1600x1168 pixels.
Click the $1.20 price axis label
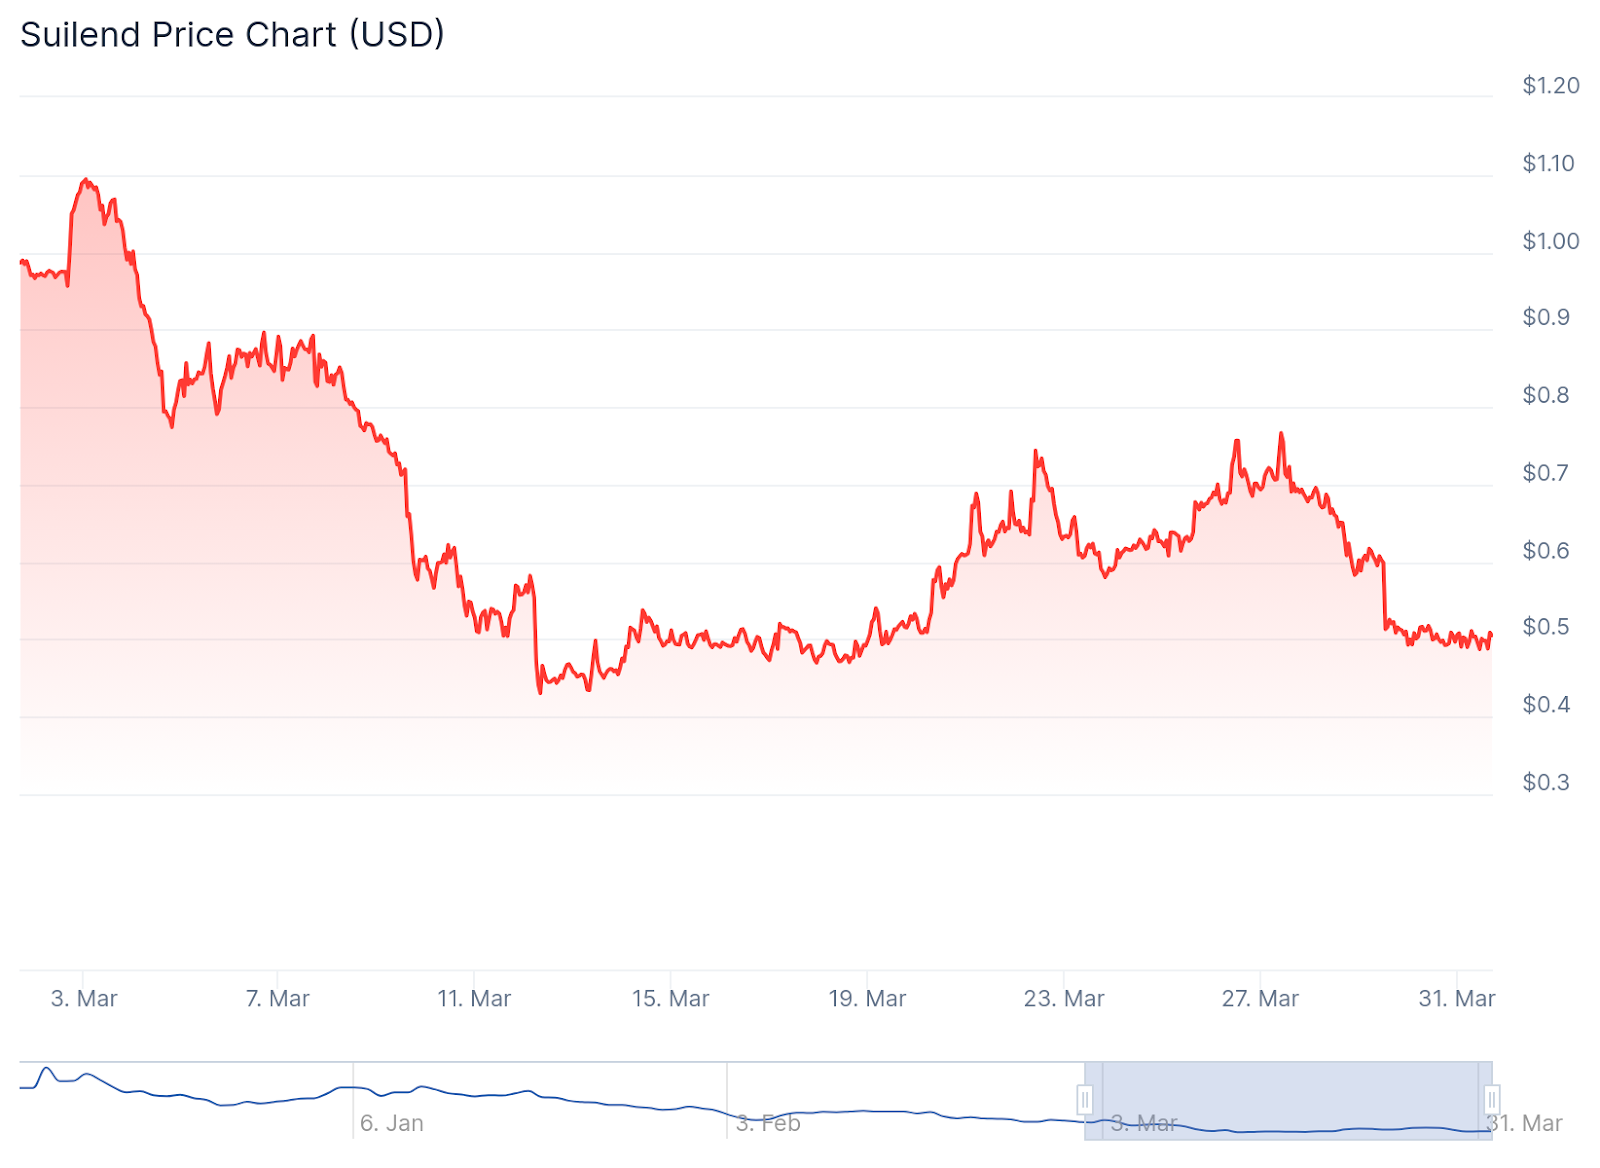(x=1550, y=86)
